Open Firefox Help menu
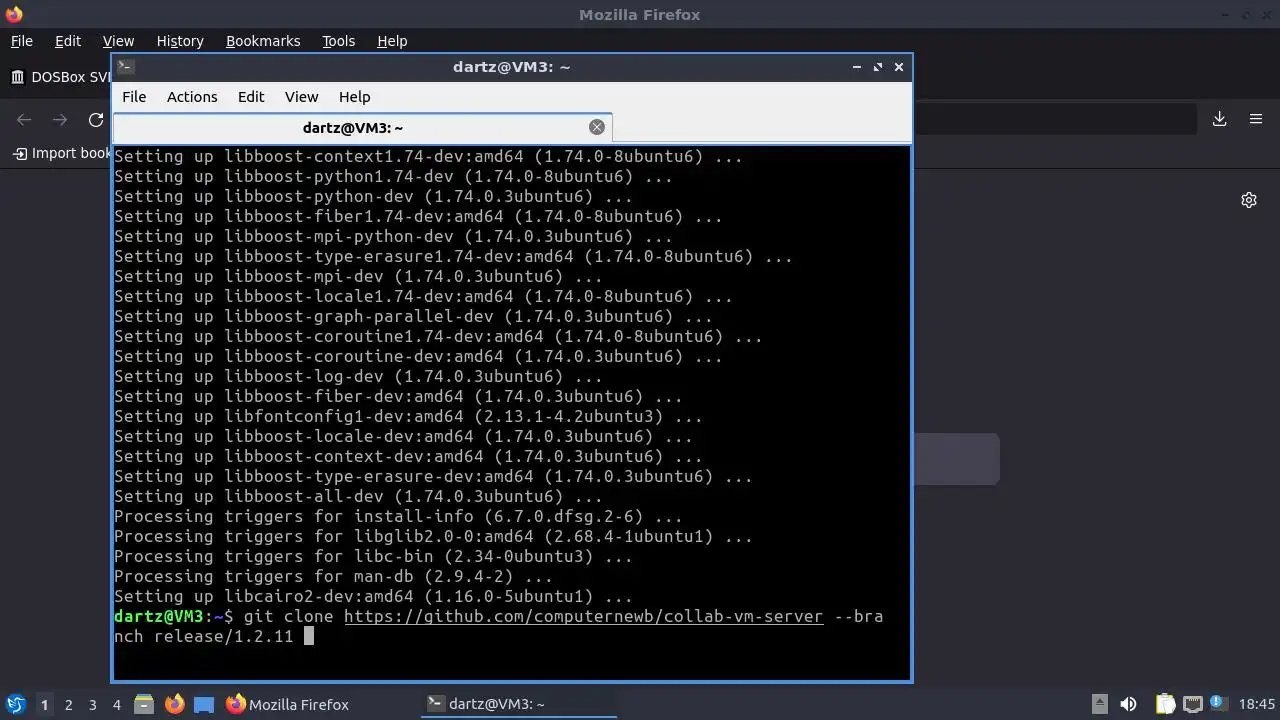Screen dimensions: 1280x720 (x=392, y=41)
